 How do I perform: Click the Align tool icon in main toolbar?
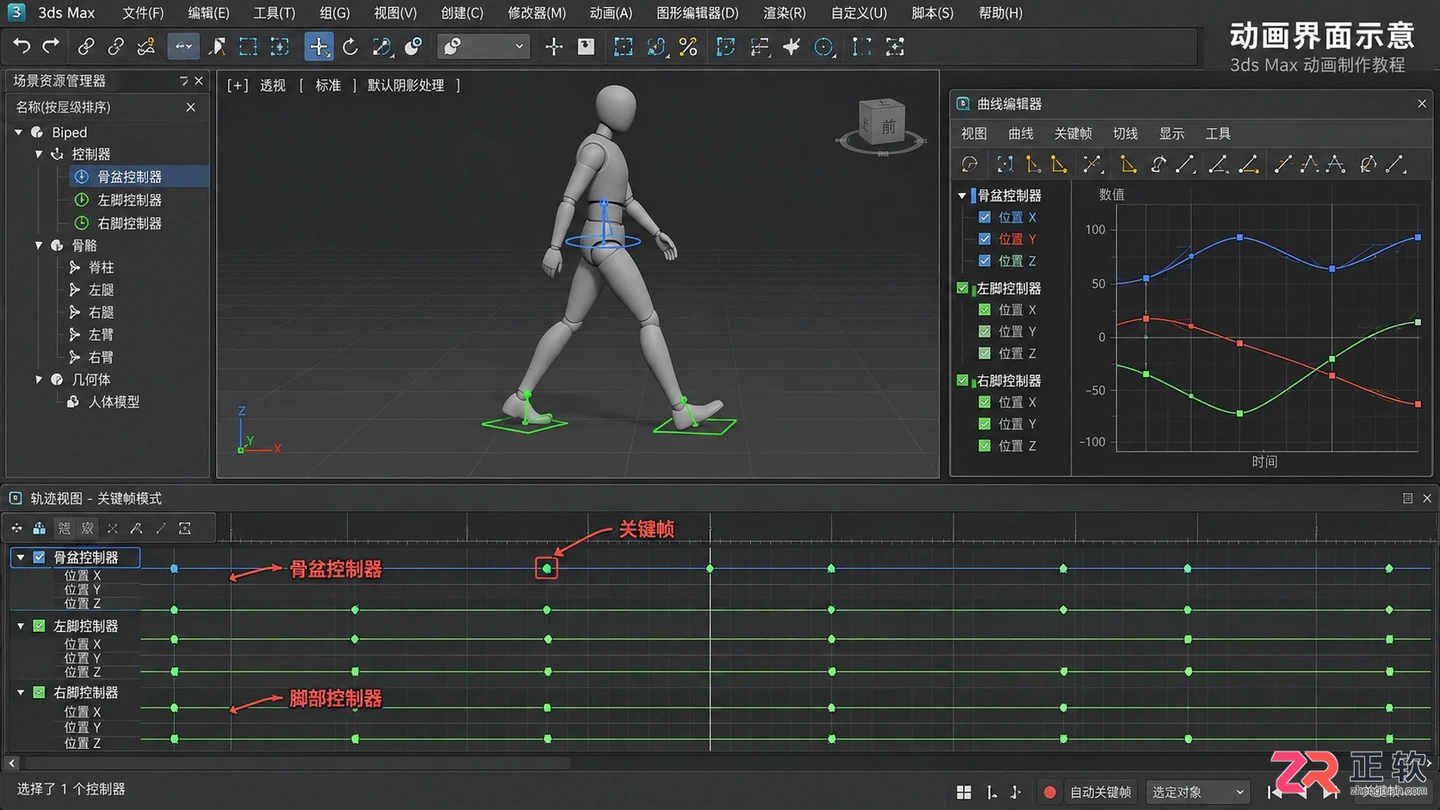click(759, 46)
